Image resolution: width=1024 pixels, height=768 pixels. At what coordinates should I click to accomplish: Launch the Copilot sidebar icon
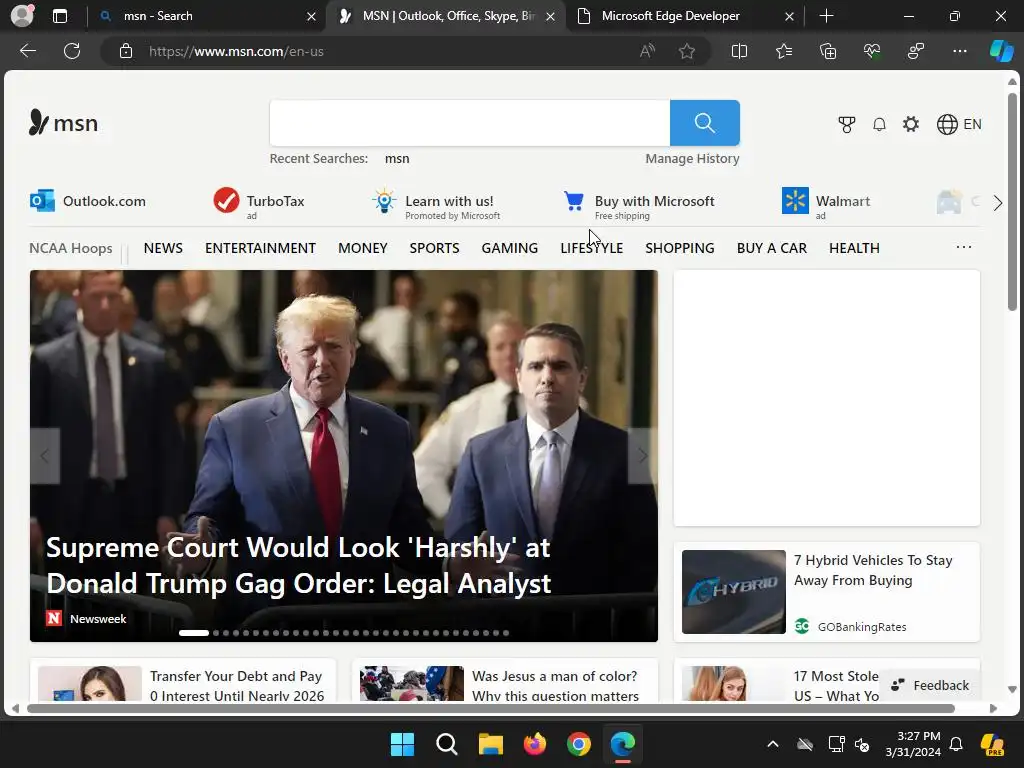pos(1002,51)
